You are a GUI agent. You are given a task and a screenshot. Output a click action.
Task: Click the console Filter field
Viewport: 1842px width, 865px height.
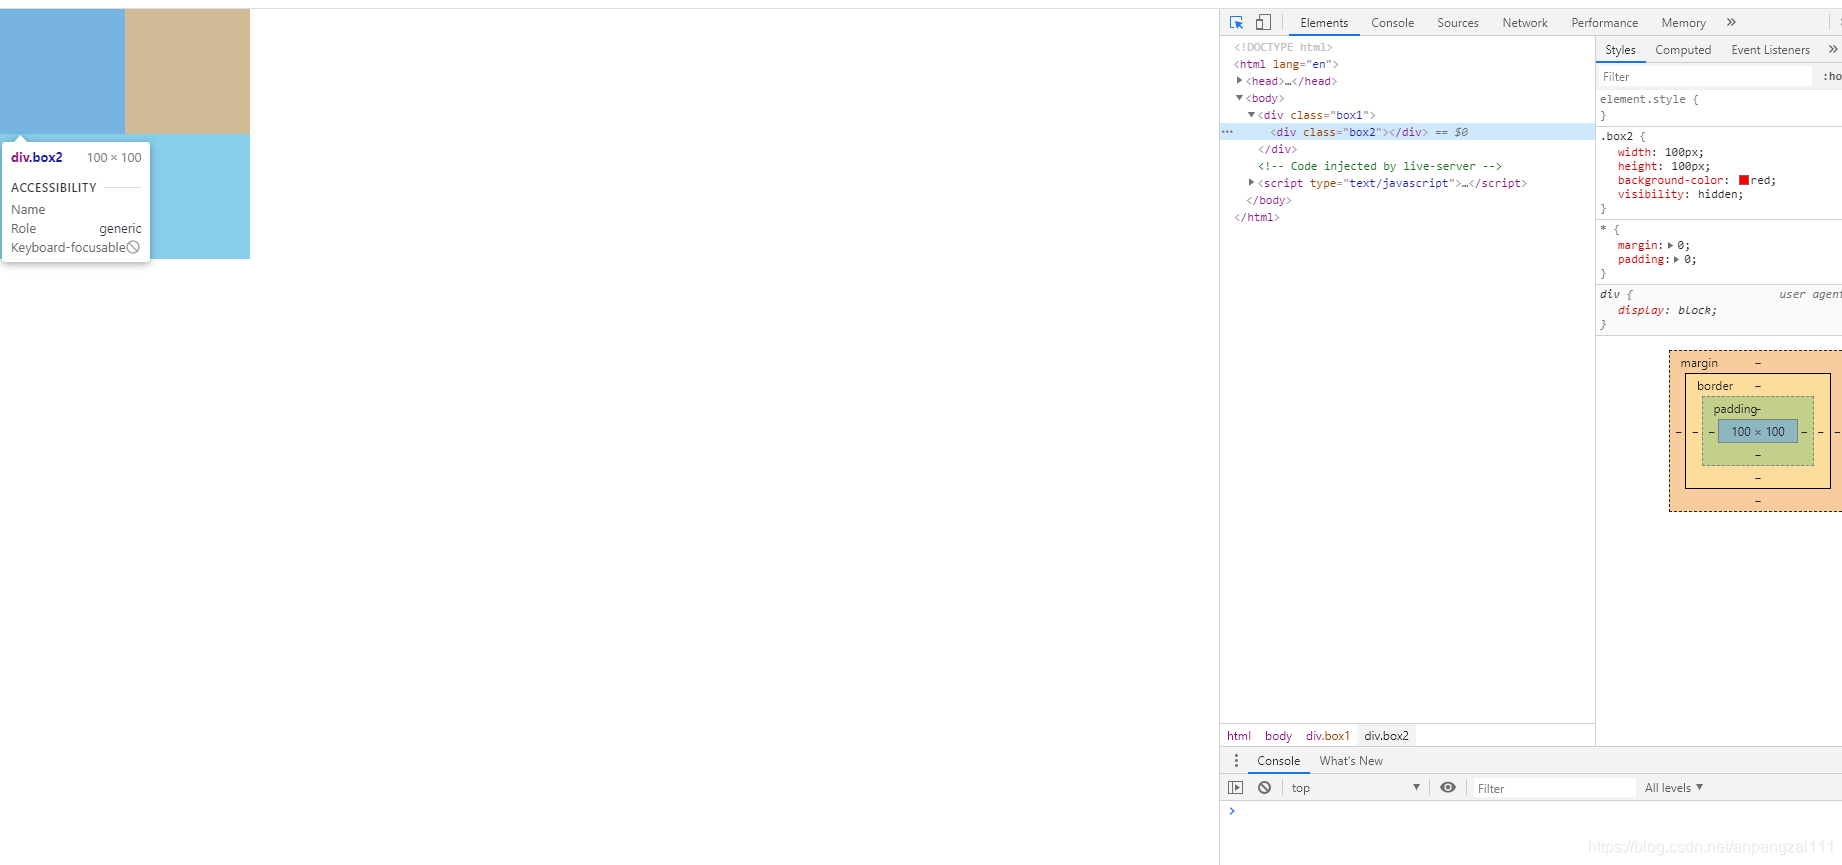1554,789
